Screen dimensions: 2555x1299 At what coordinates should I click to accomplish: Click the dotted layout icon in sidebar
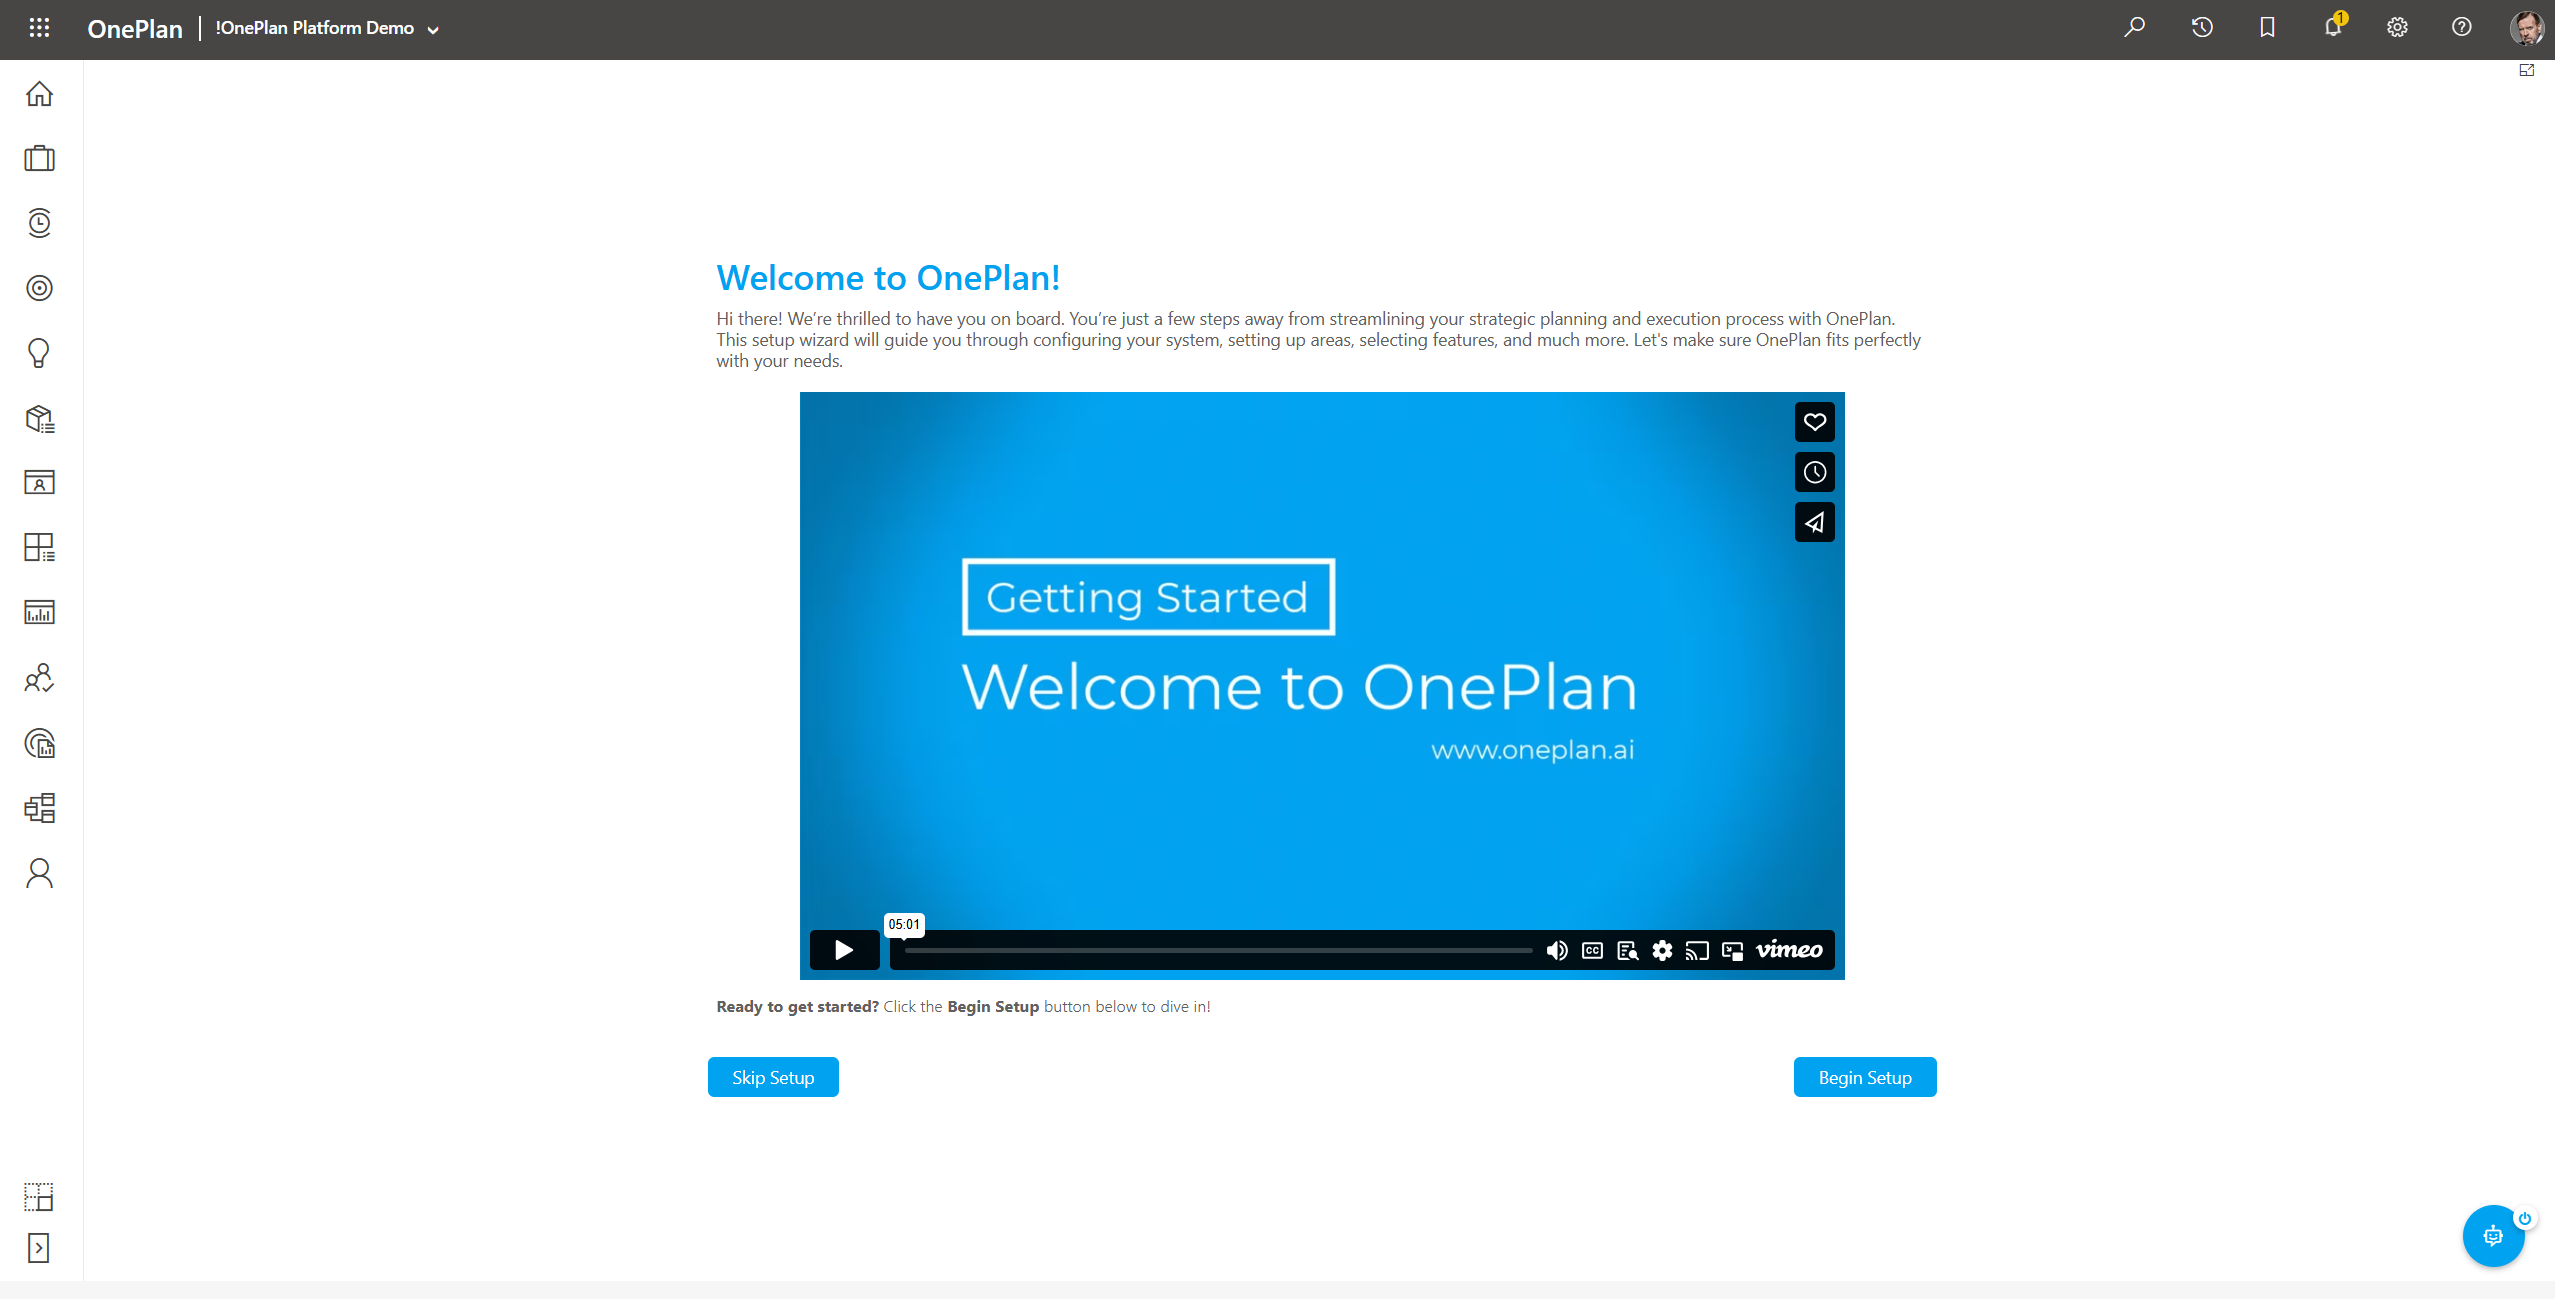[x=39, y=1196]
